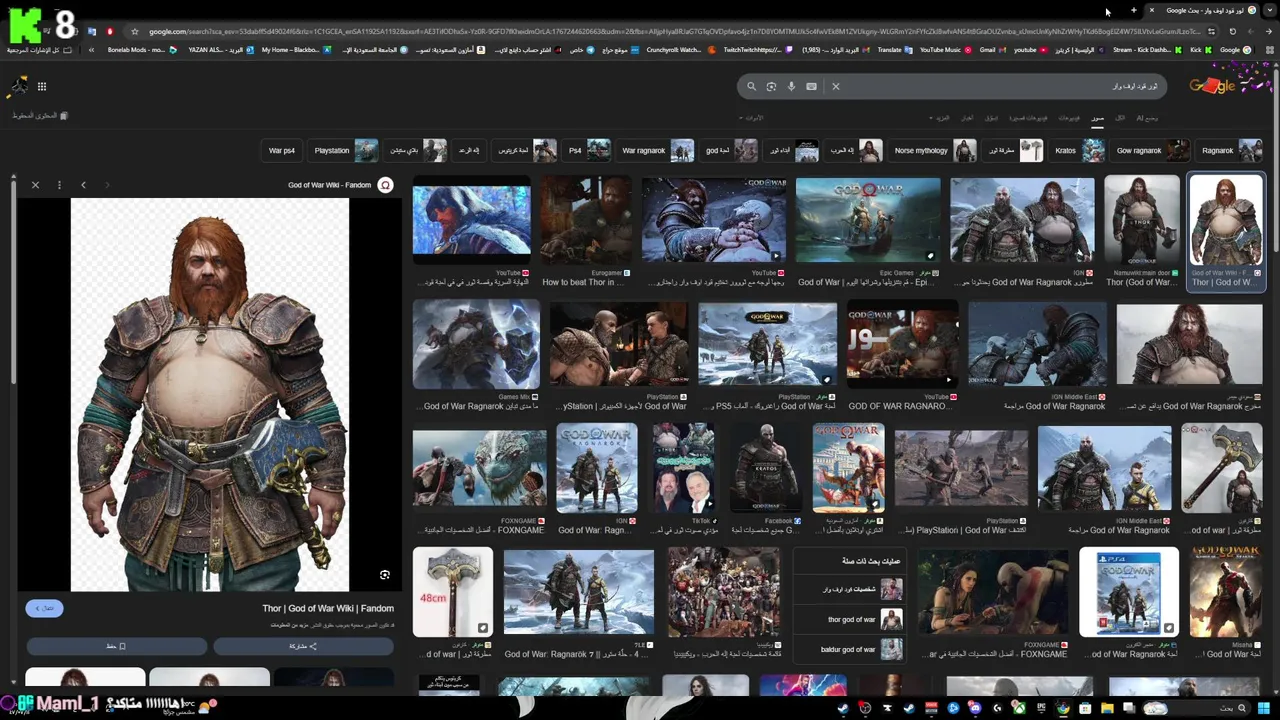This screenshot has height=720, width=1280.
Task: Filter by Norse mythology chip
Action: 933,151
